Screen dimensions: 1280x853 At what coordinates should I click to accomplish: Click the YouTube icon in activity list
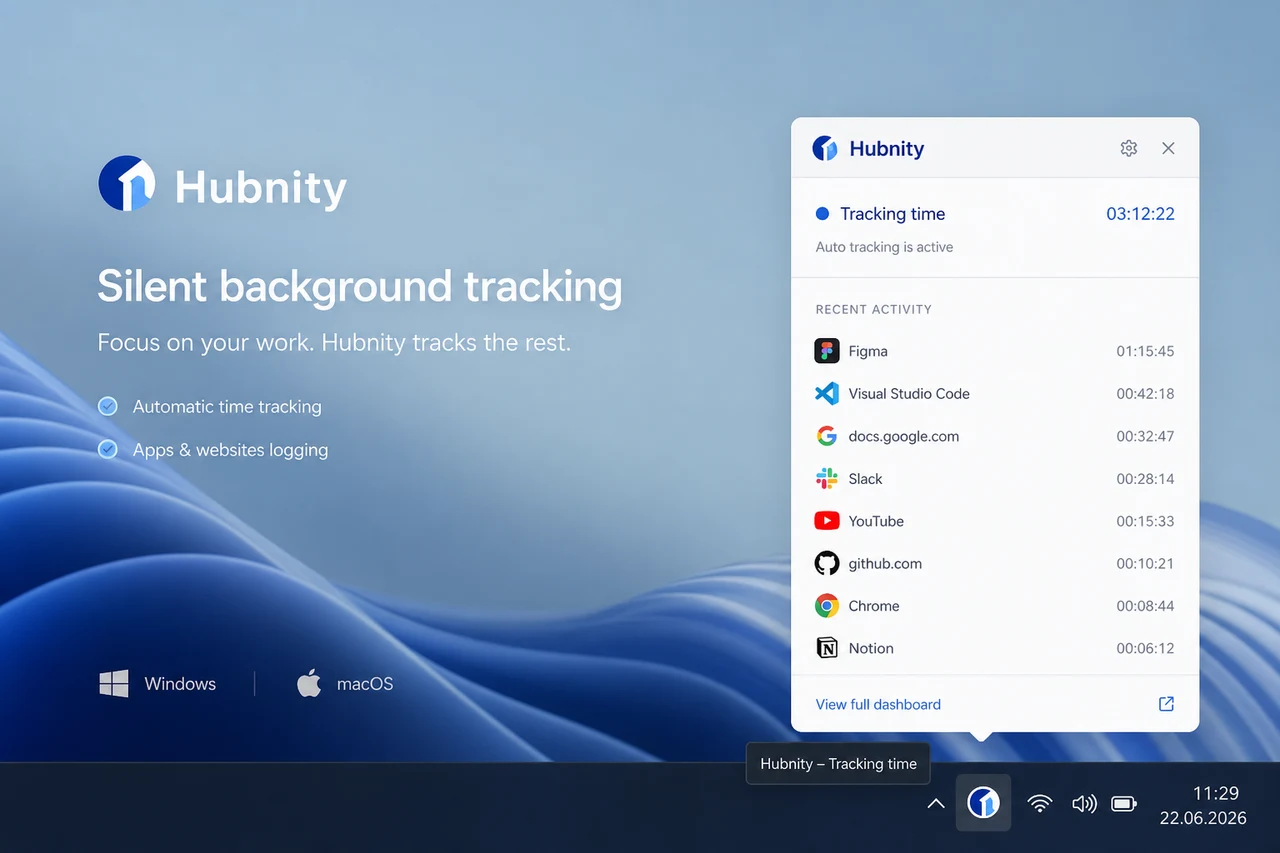pyautogui.click(x=827, y=521)
